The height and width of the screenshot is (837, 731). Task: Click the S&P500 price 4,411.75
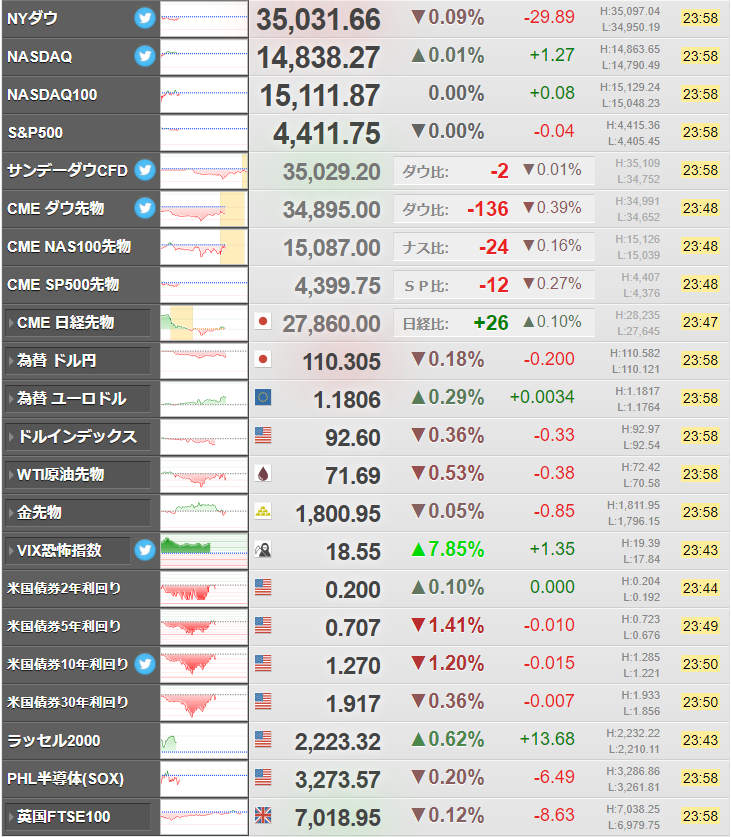coord(327,133)
